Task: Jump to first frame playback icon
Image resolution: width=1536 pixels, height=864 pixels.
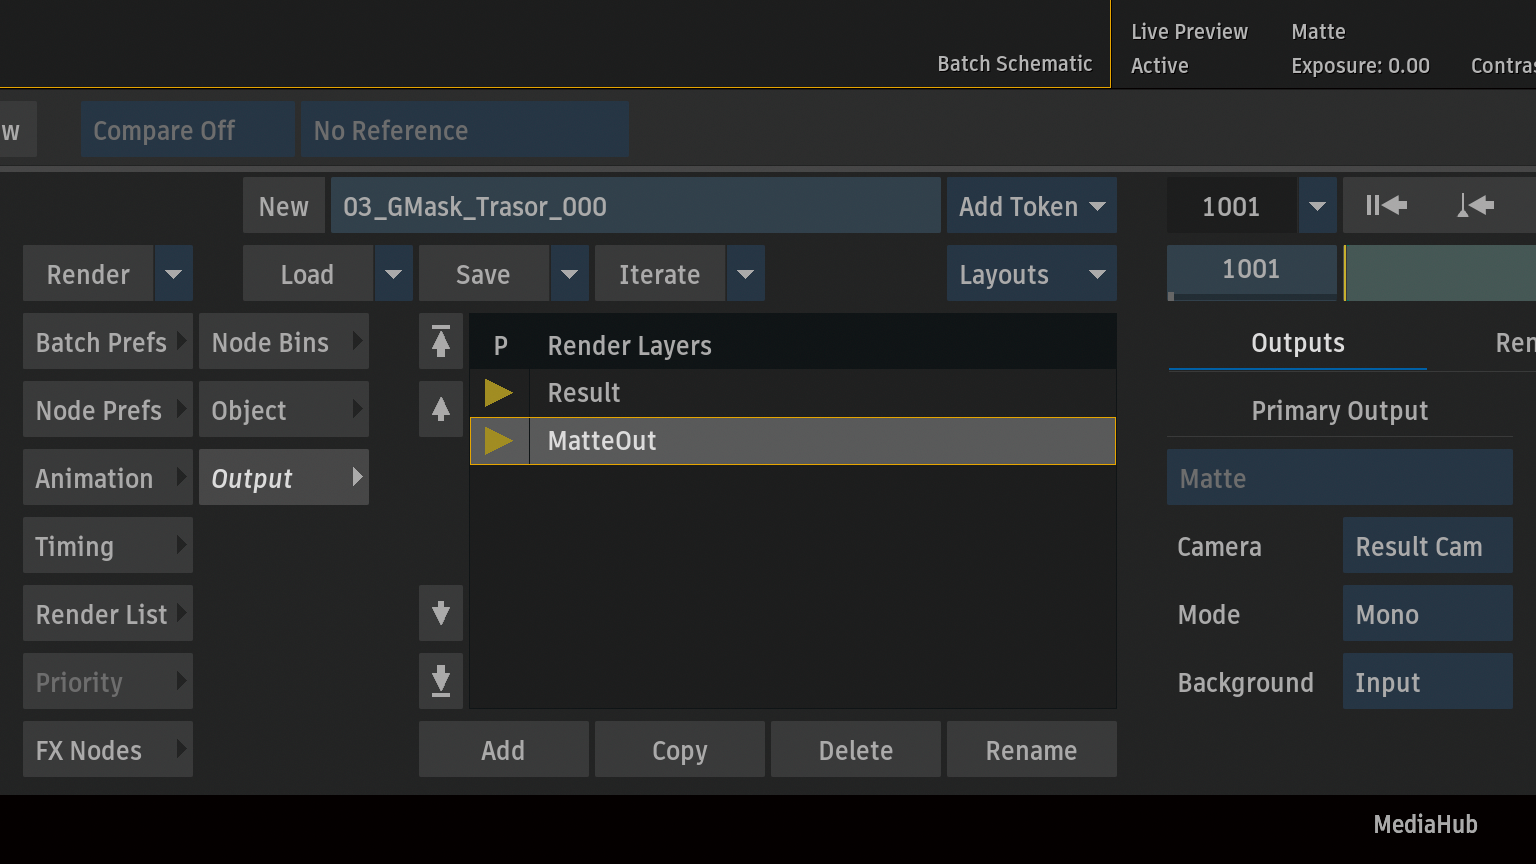Action: [1386, 206]
